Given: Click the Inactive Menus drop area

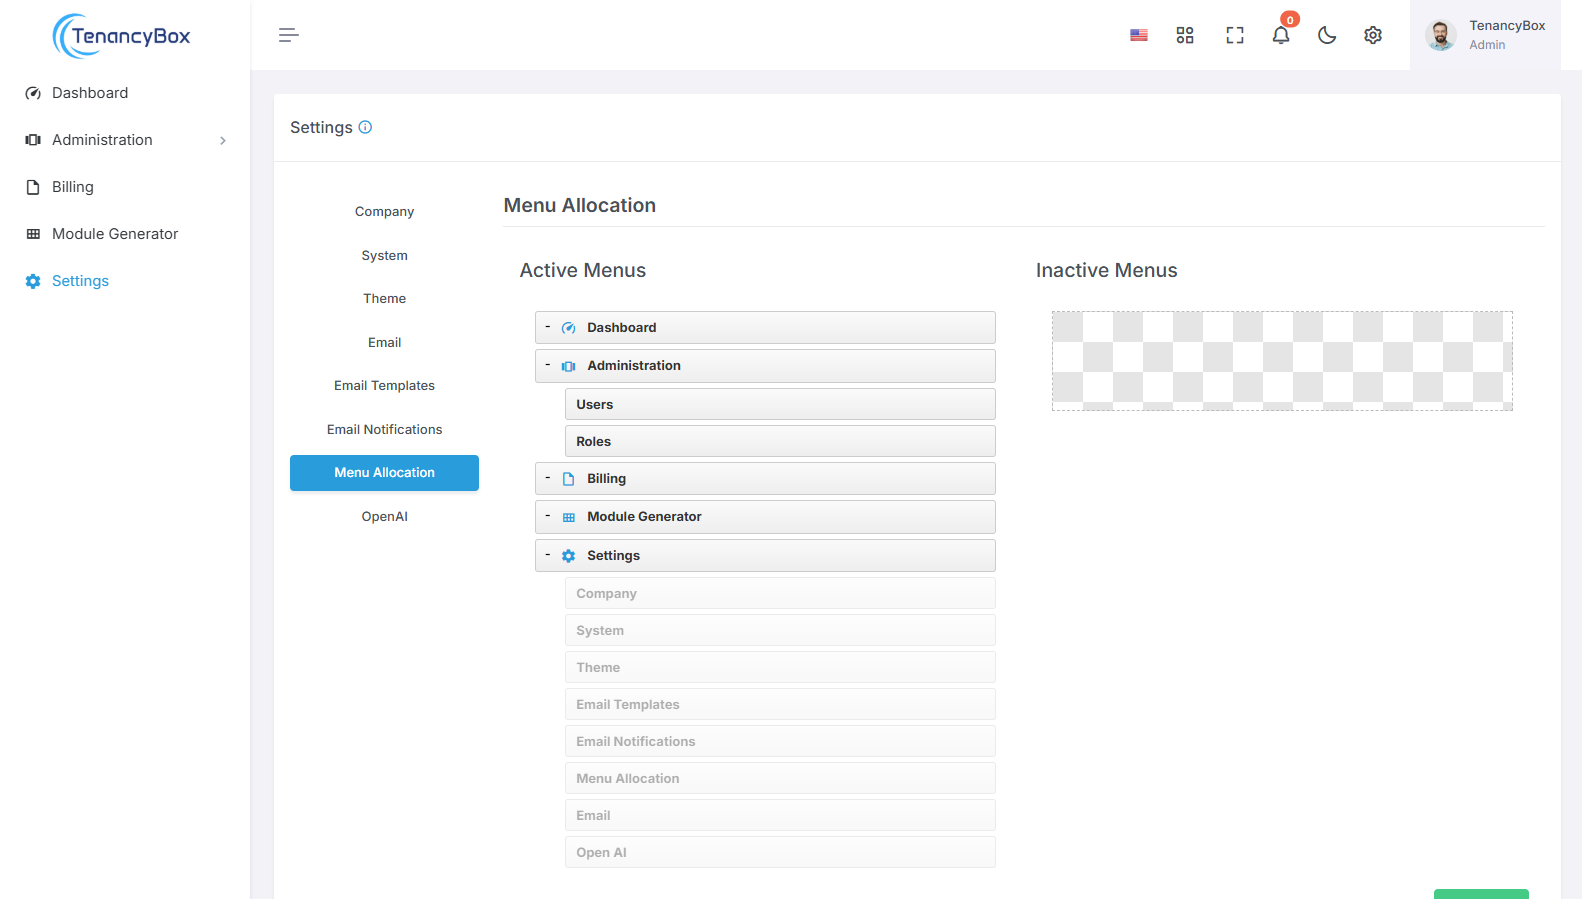Looking at the screenshot, I should coord(1281,361).
